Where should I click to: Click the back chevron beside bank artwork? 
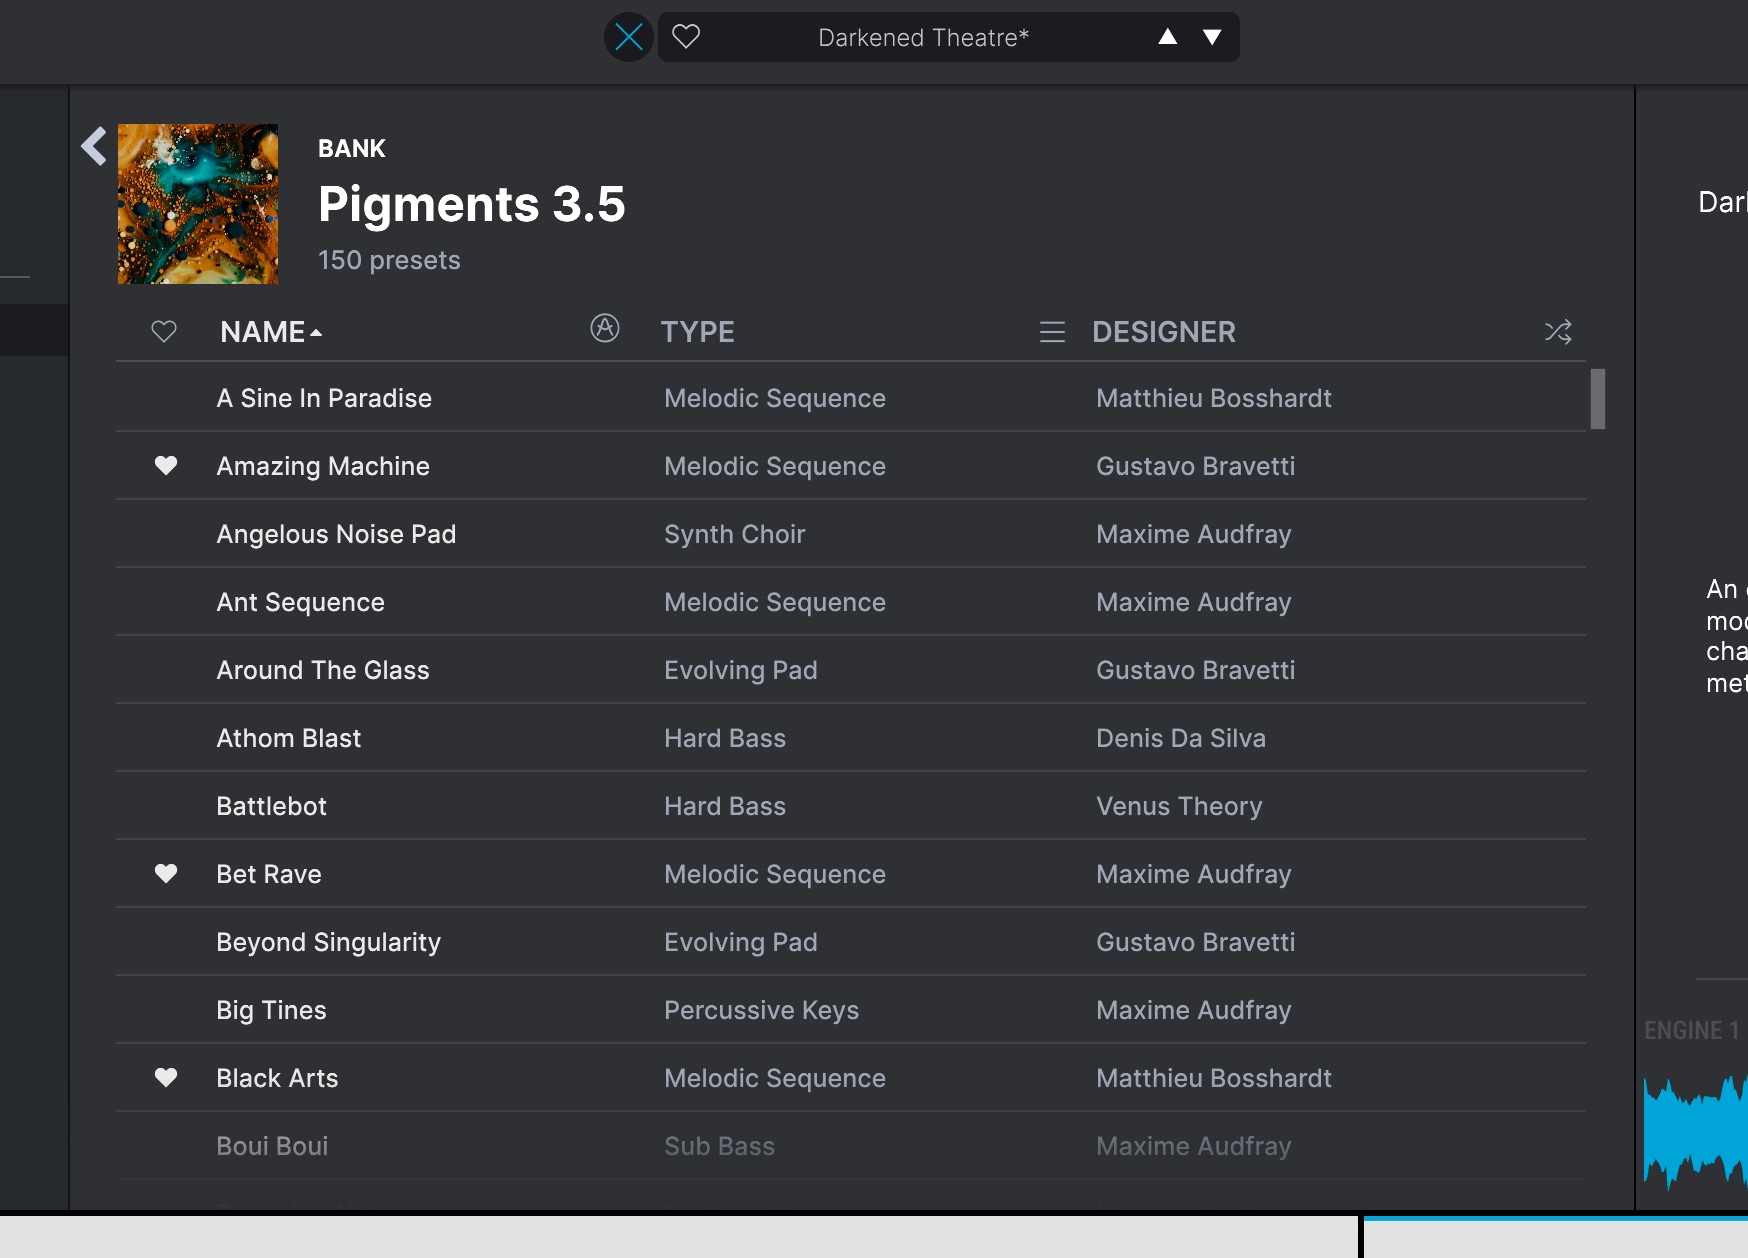(94, 146)
